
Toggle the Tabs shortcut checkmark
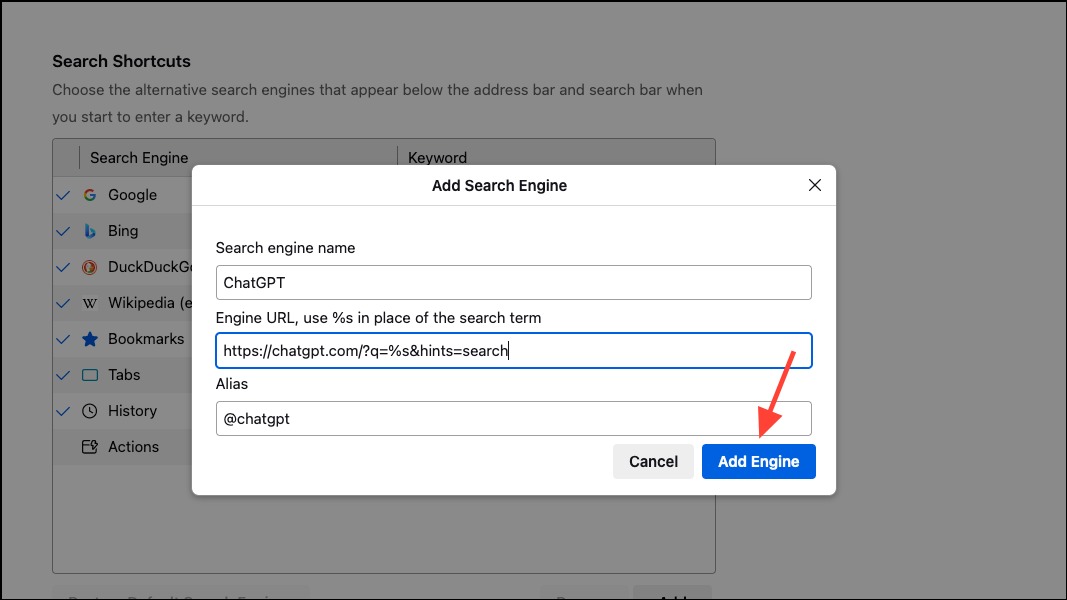63,375
